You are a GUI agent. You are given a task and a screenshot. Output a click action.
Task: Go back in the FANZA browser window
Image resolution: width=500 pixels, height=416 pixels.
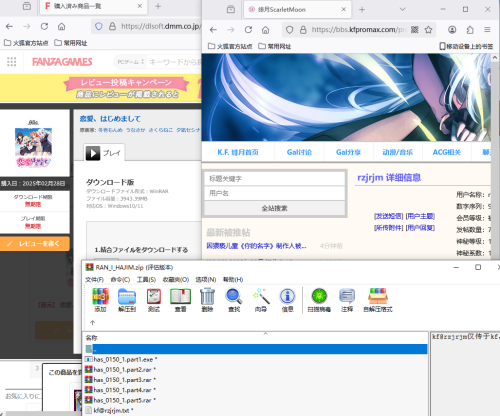[x=9, y=26]
